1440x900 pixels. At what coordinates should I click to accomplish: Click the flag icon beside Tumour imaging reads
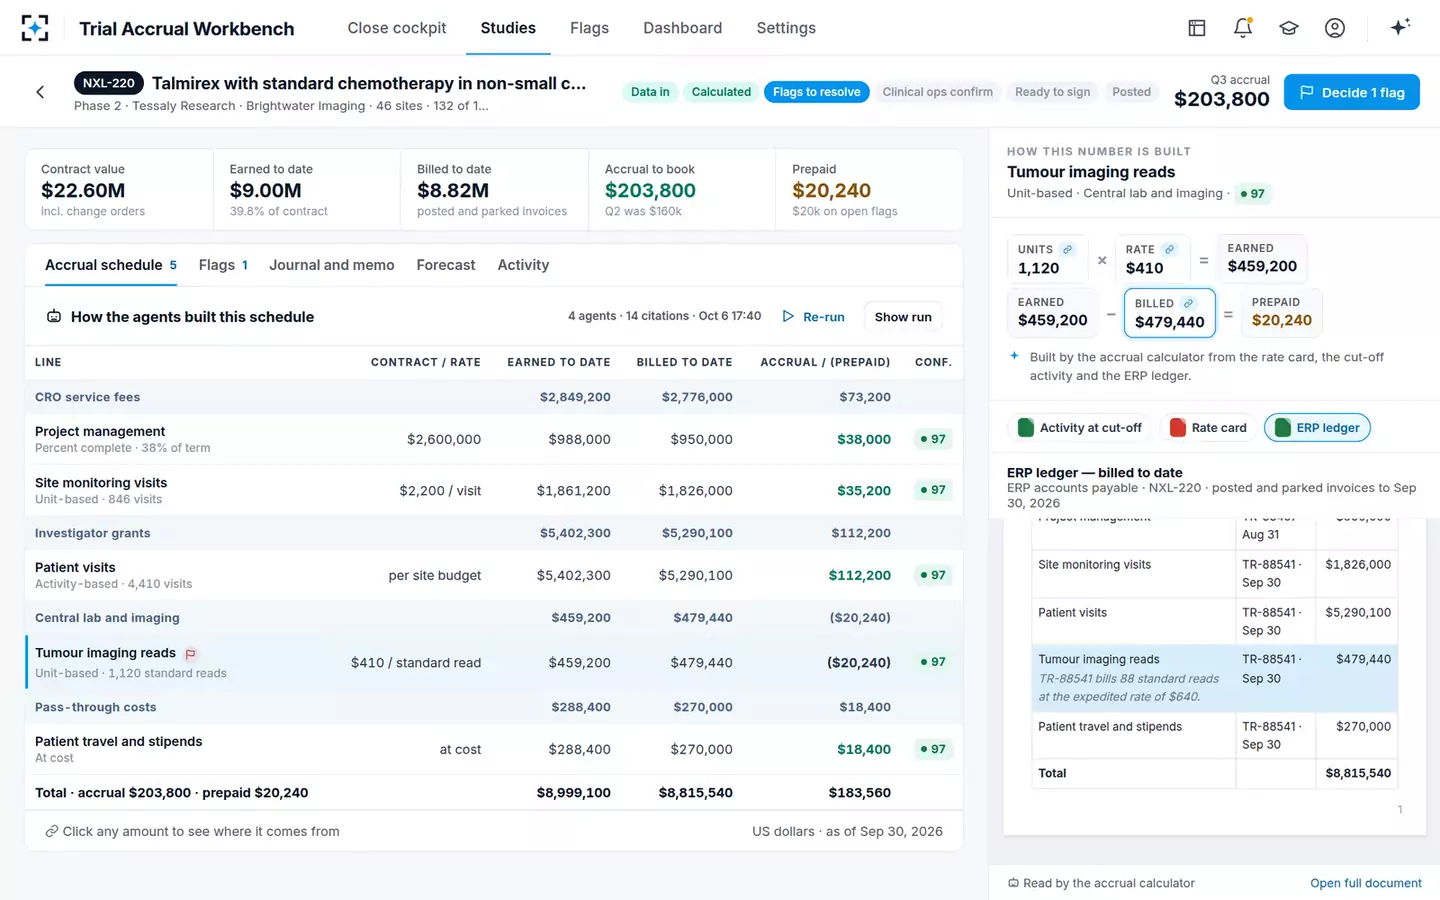(x=190, y=654)
